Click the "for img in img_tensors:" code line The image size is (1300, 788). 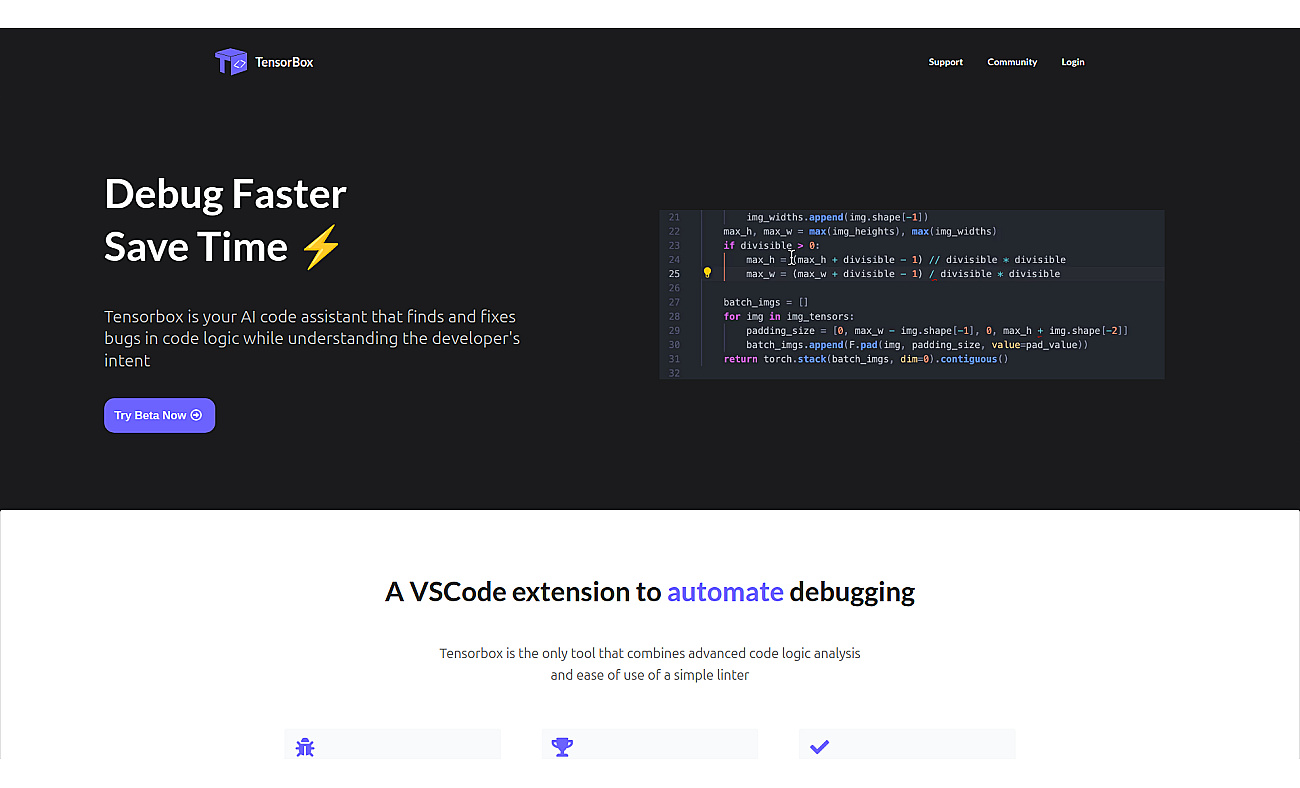(x=789, y=316)
